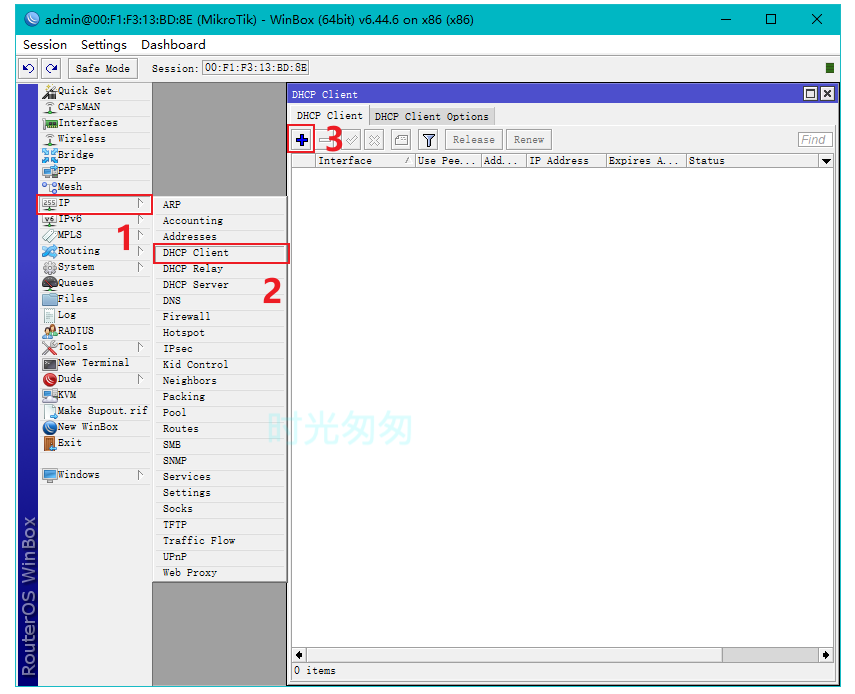Image resolution: width=855 pixels, height=694 pixels.
Task: Open Wireless in sidebar
Action: click(x=95, y=139)
